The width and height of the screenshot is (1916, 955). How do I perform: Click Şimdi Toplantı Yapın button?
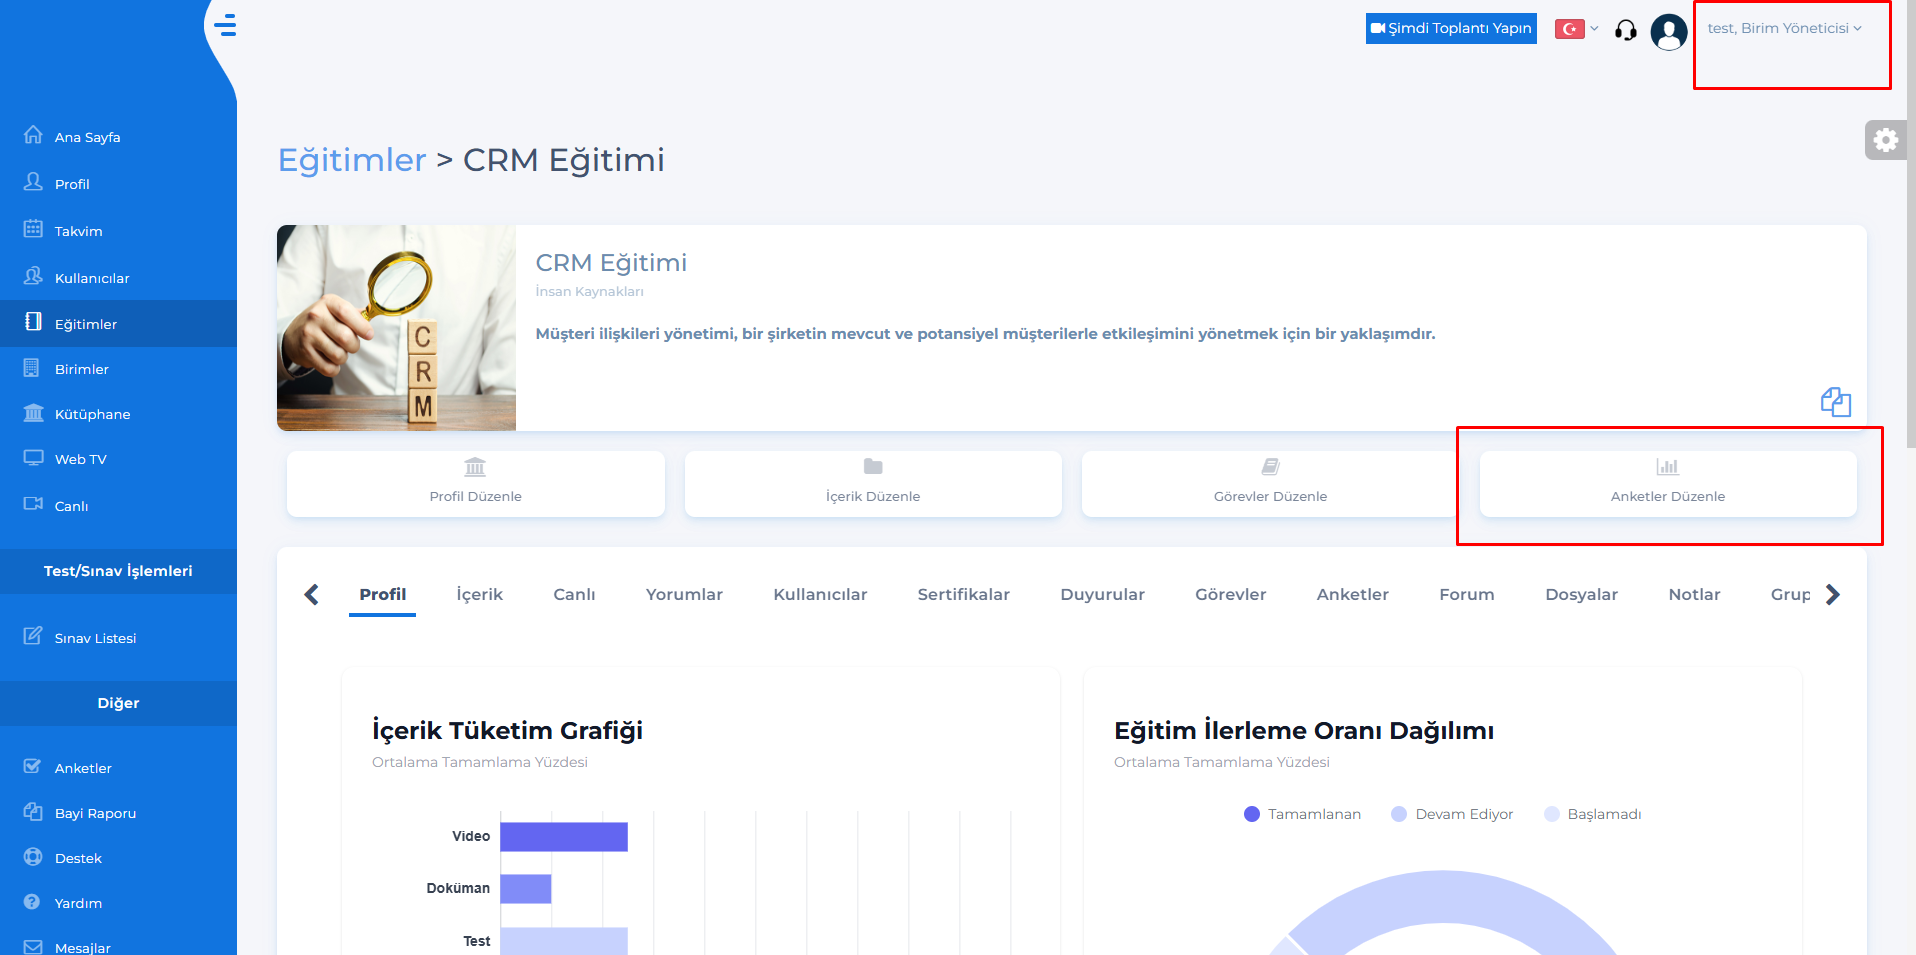[1451, 28]
